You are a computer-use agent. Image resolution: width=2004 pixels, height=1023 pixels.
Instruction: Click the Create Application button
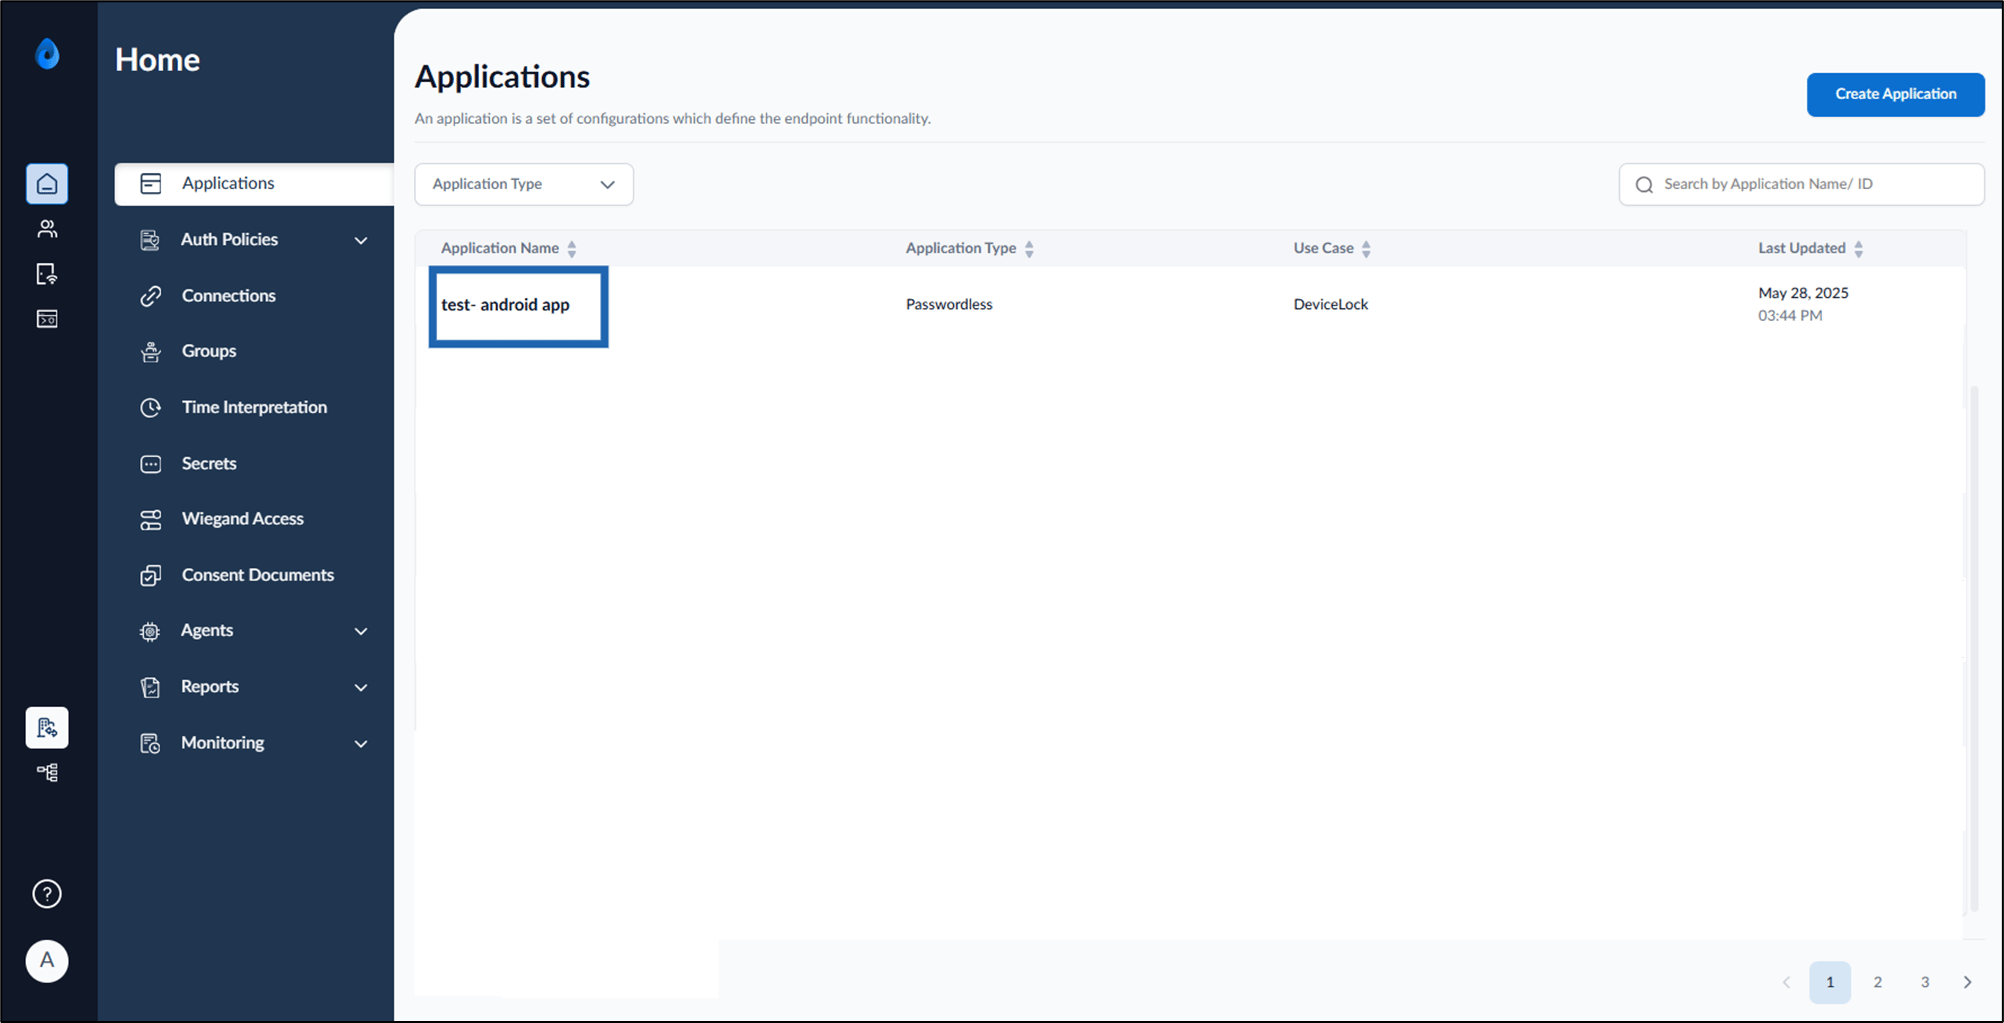tap(1895, 94)
